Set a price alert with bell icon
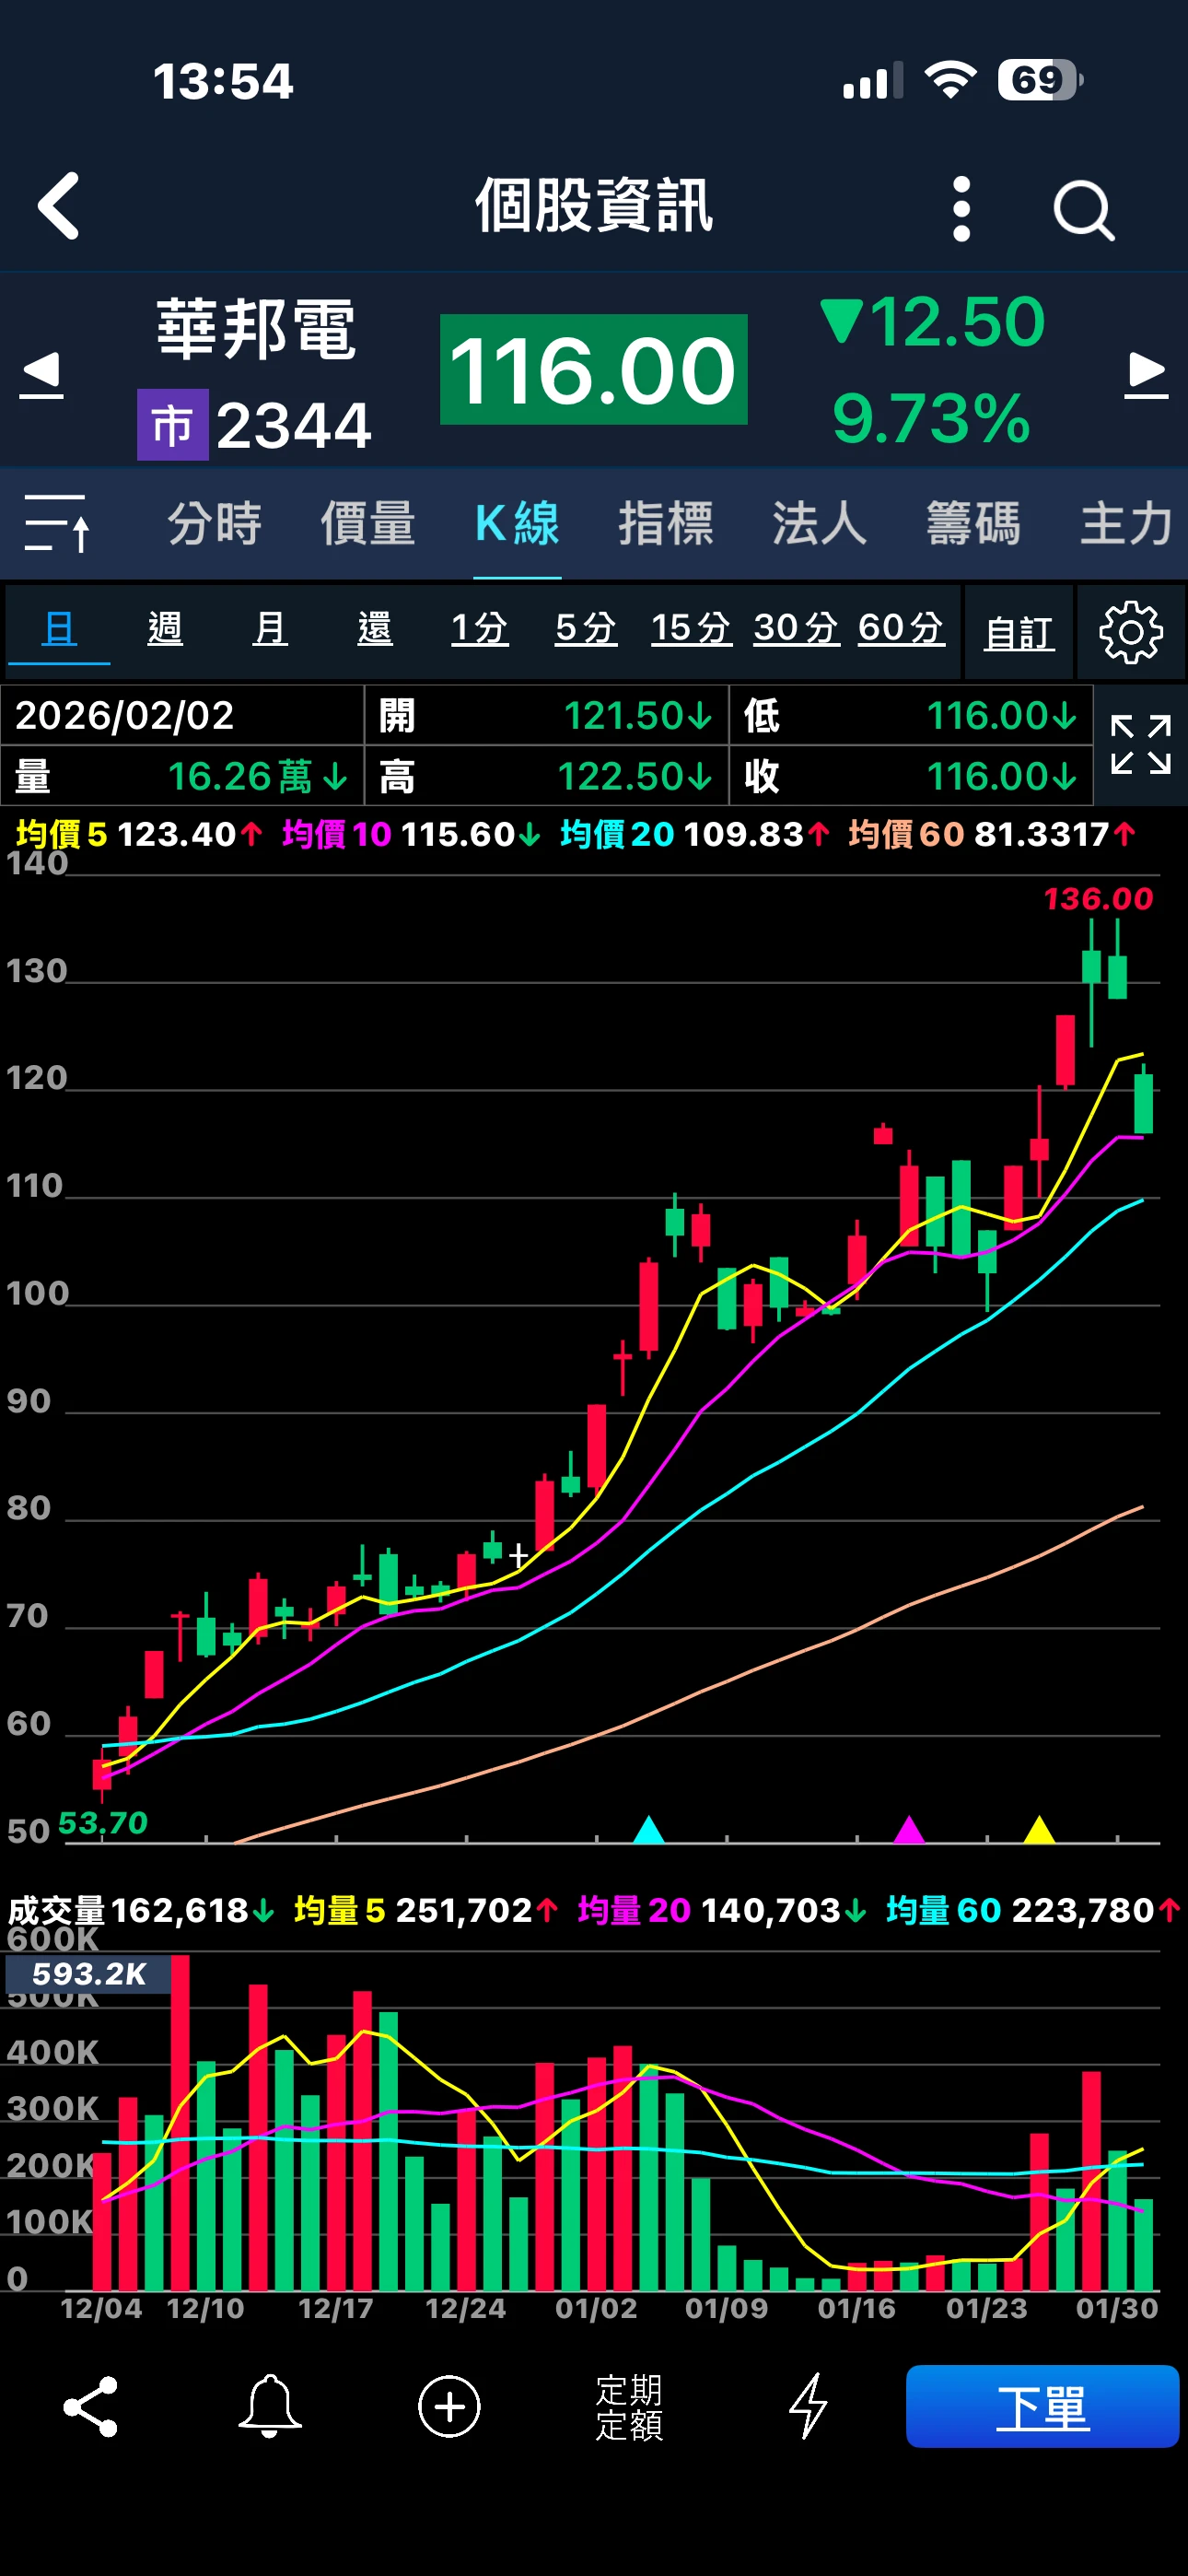 point(270,2406)
